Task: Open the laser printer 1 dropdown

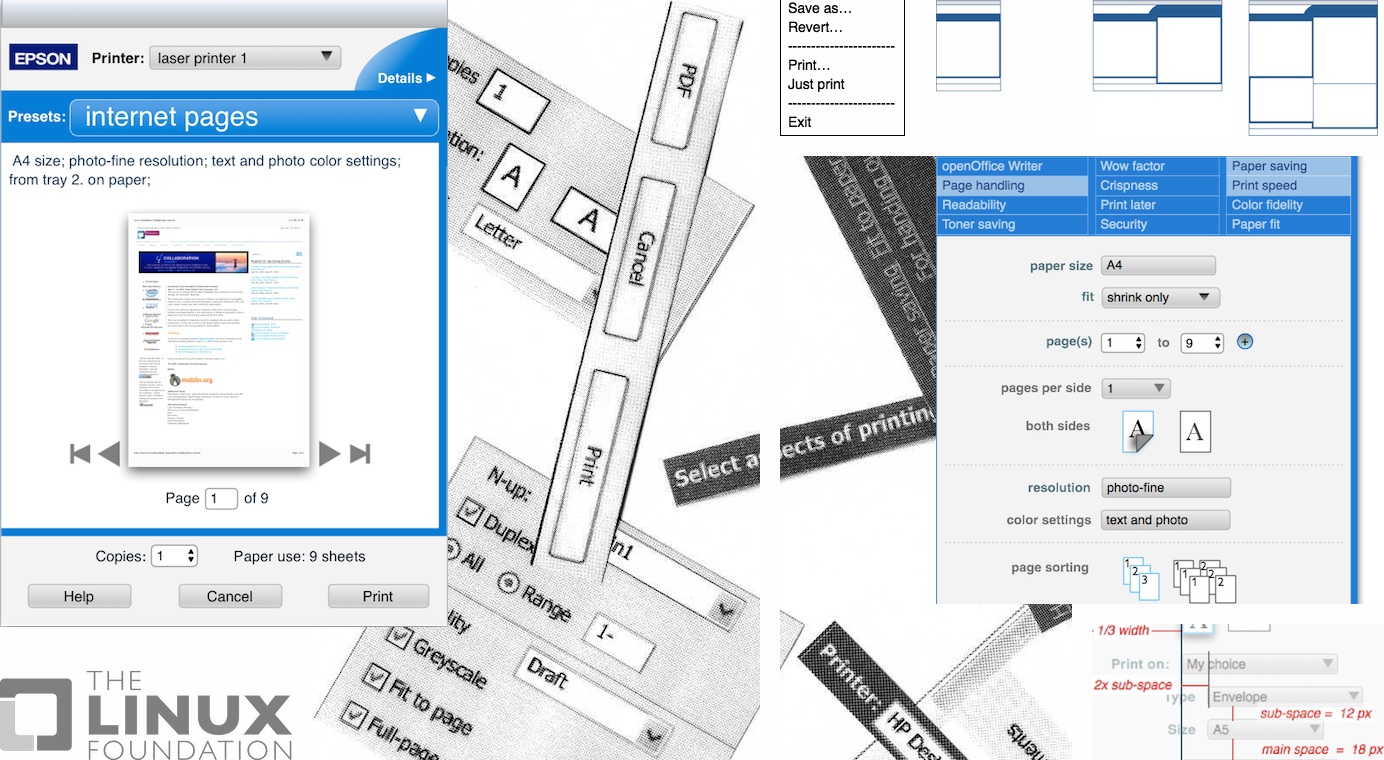Action: [245, 58]
